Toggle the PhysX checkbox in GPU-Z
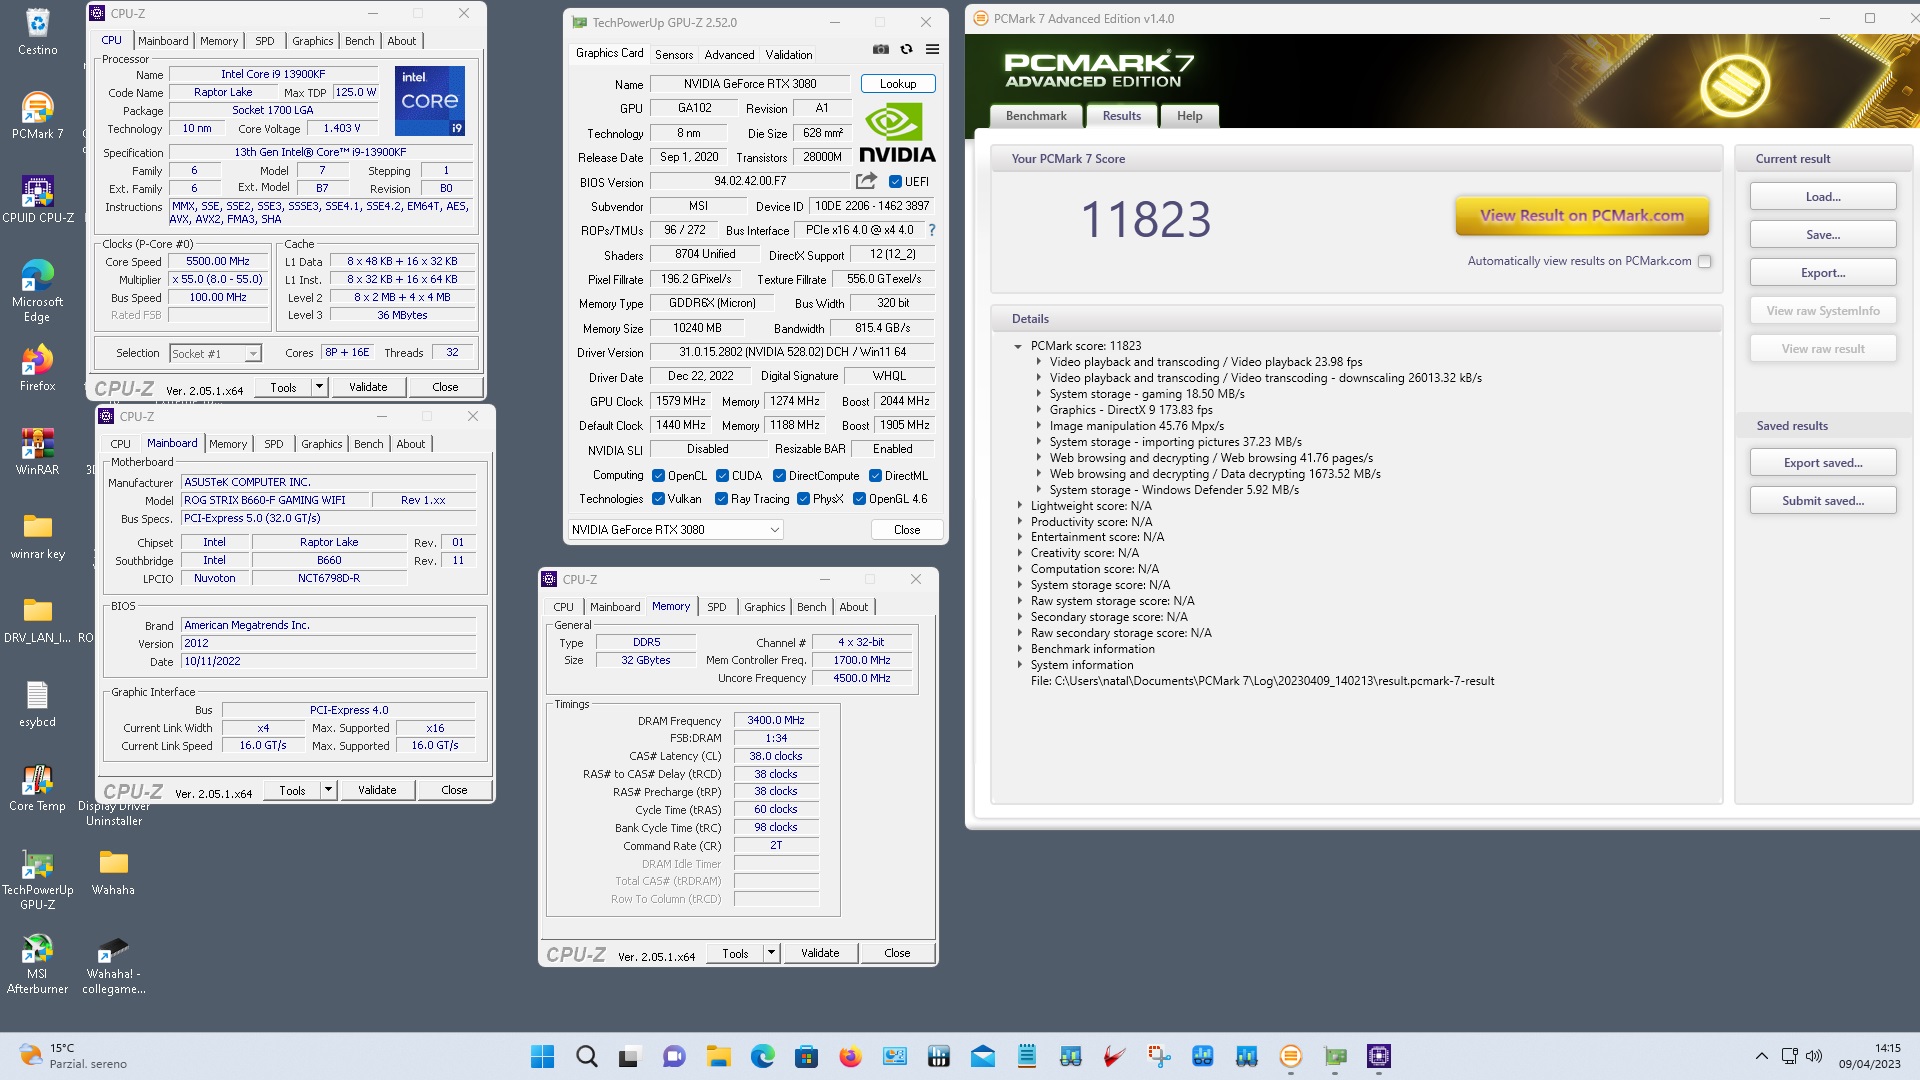 (x=803, y=499)
